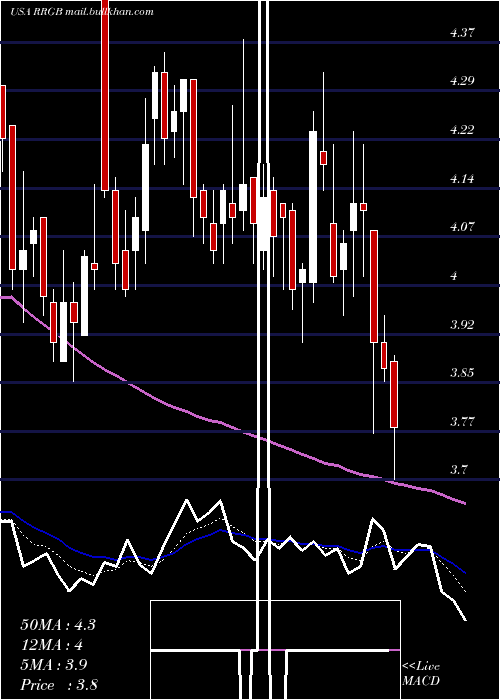
Task: Click the 4.22 price level label
Action: point(462,130)
